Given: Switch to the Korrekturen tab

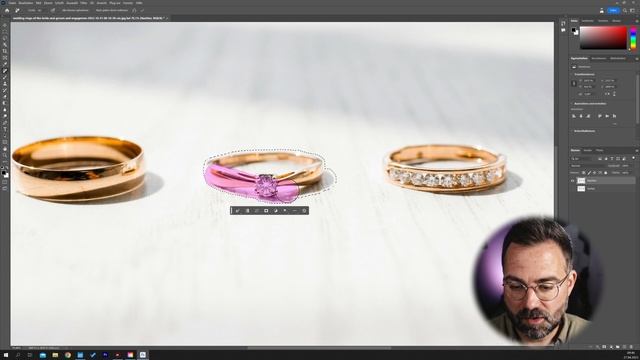Looking at the screenshot, I should pos(599,58).
